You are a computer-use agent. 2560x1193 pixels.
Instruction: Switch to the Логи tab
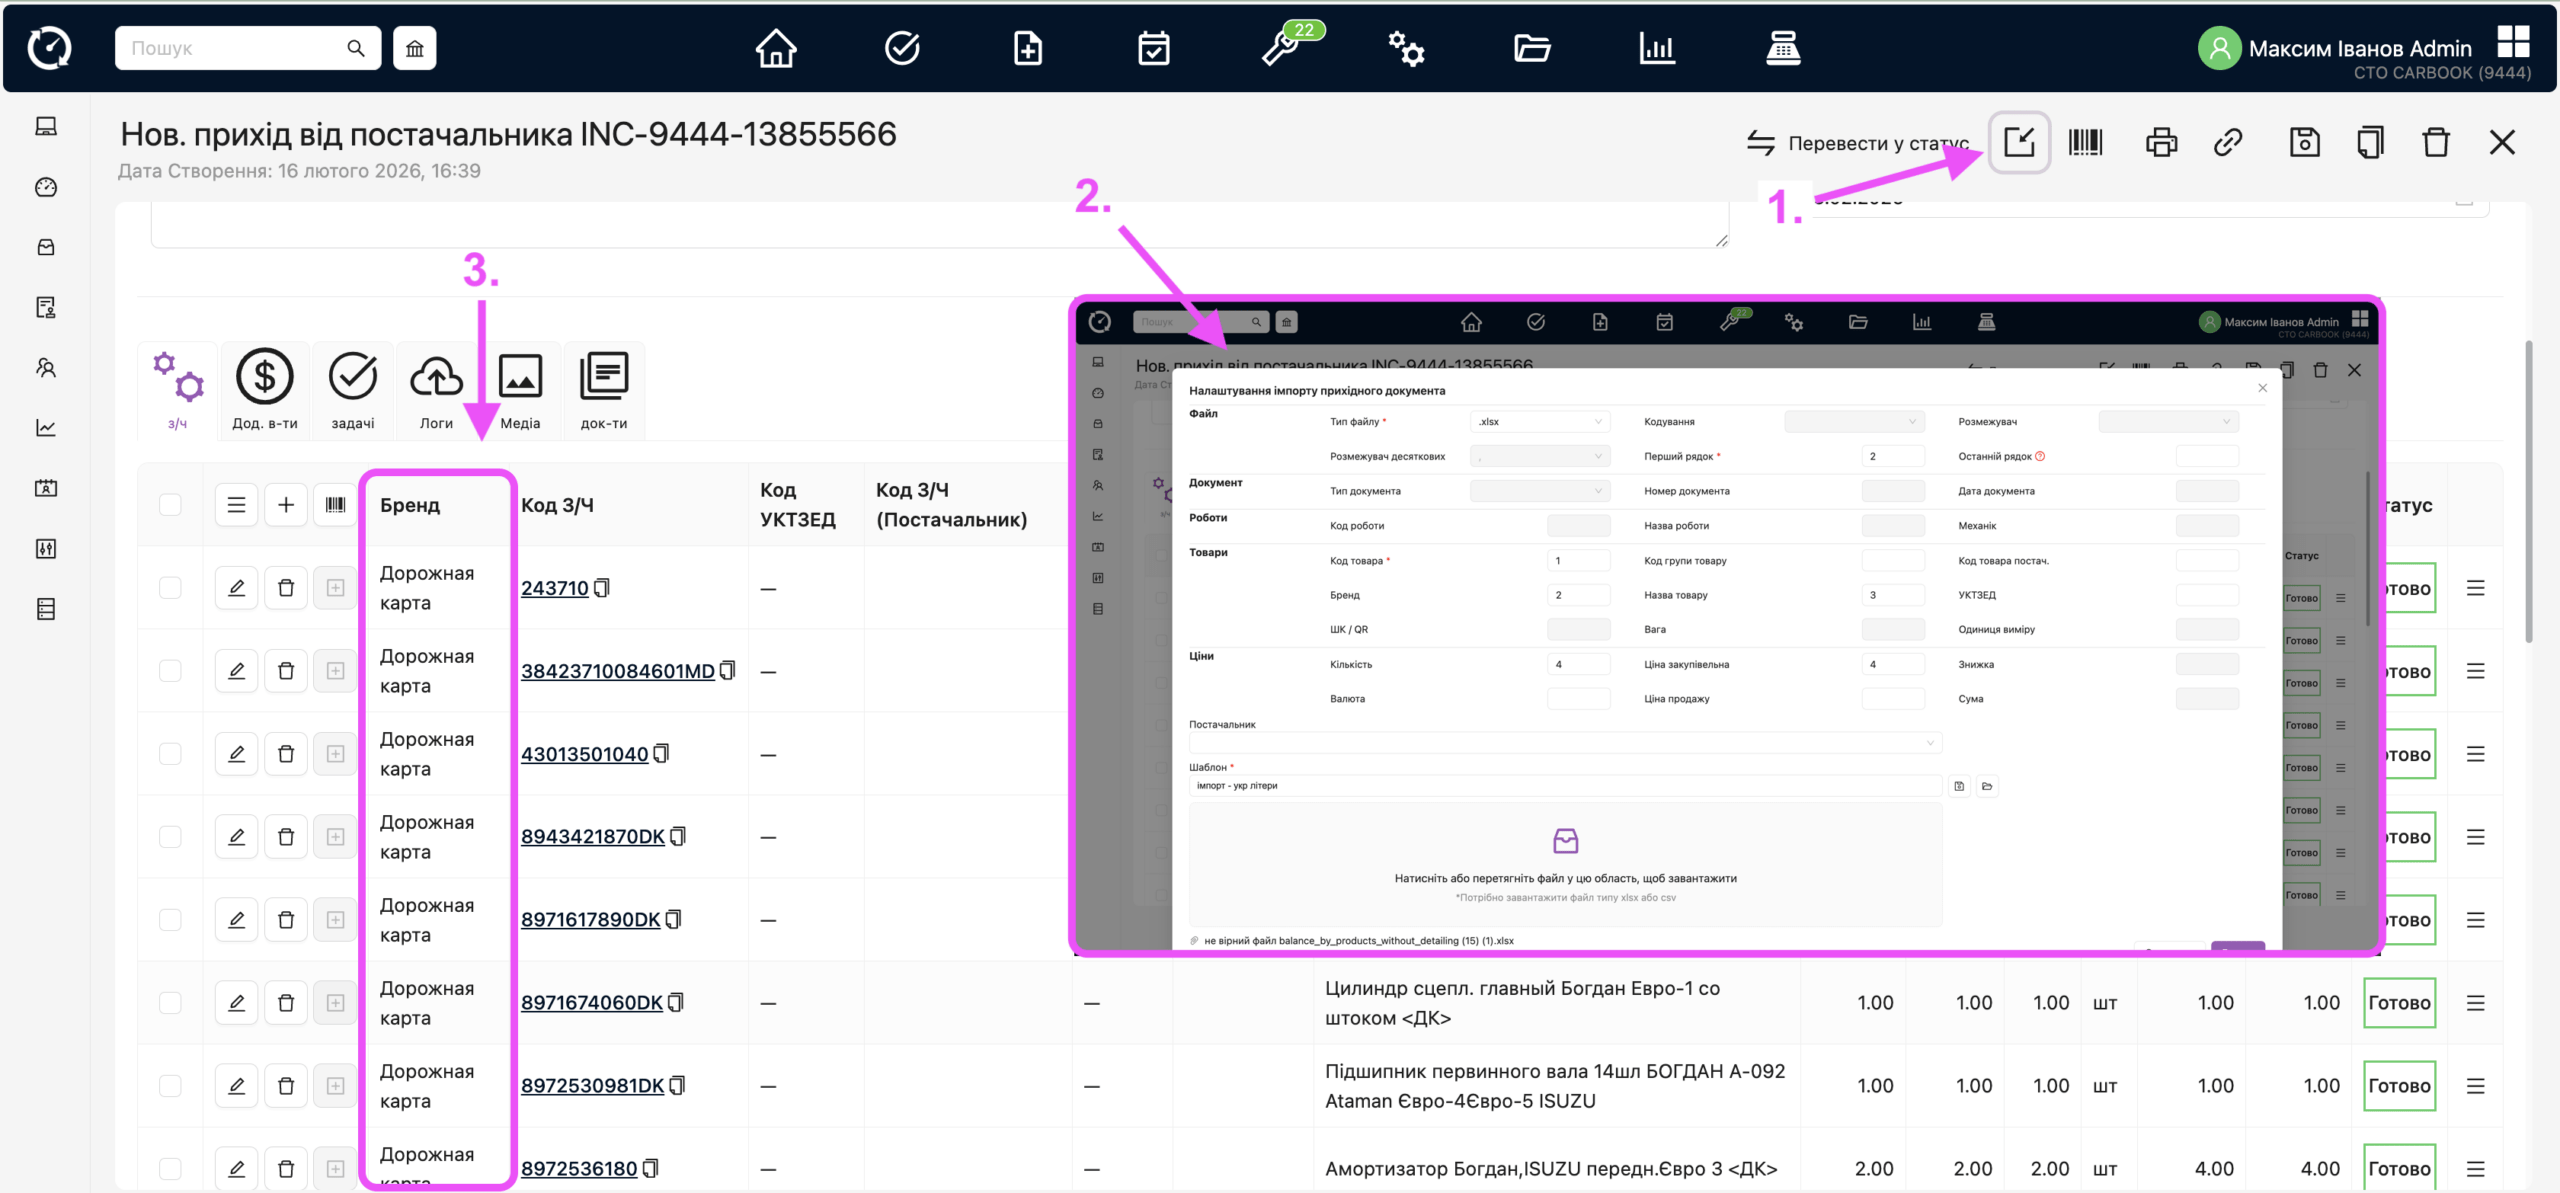pos(436,391)
